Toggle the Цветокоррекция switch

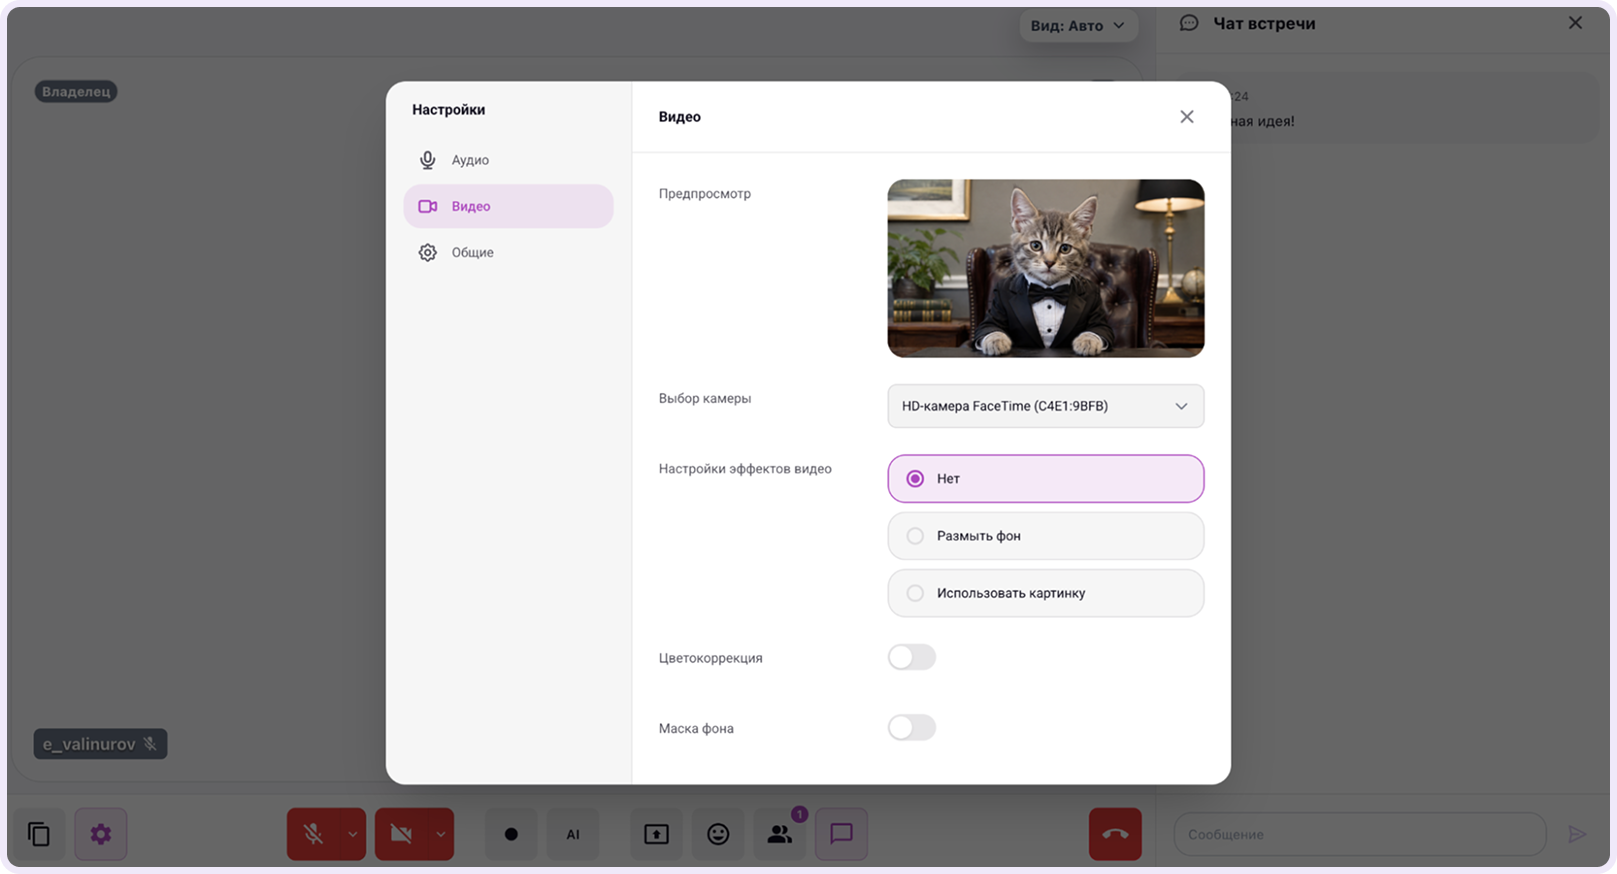click(912, 657)
